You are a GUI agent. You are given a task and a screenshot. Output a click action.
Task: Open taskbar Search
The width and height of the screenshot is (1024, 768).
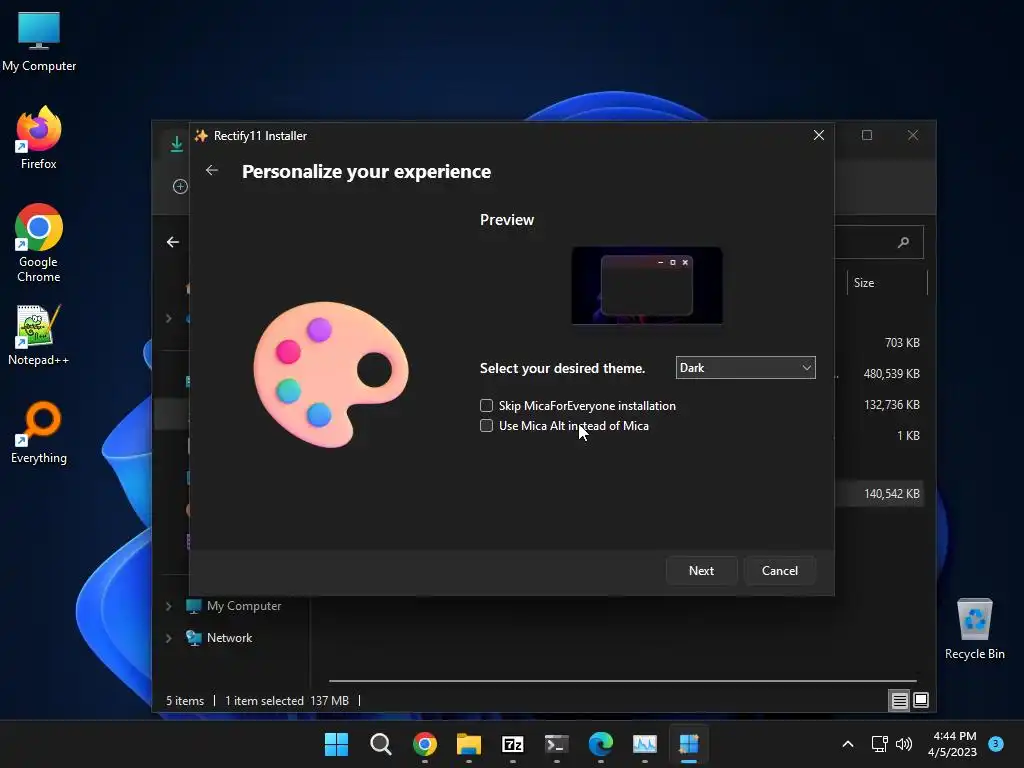coord(381,744)
